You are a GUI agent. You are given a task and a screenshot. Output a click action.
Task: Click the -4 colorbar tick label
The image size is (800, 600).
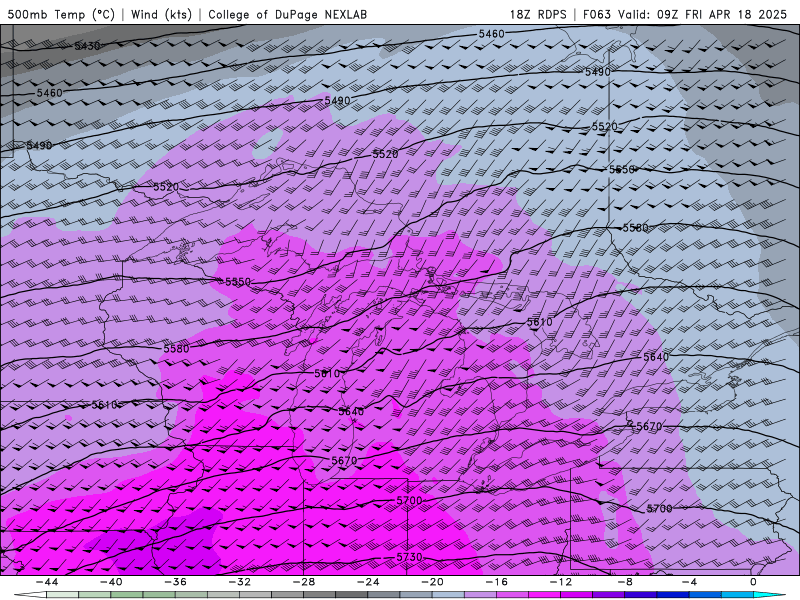[x=689, y=582]
